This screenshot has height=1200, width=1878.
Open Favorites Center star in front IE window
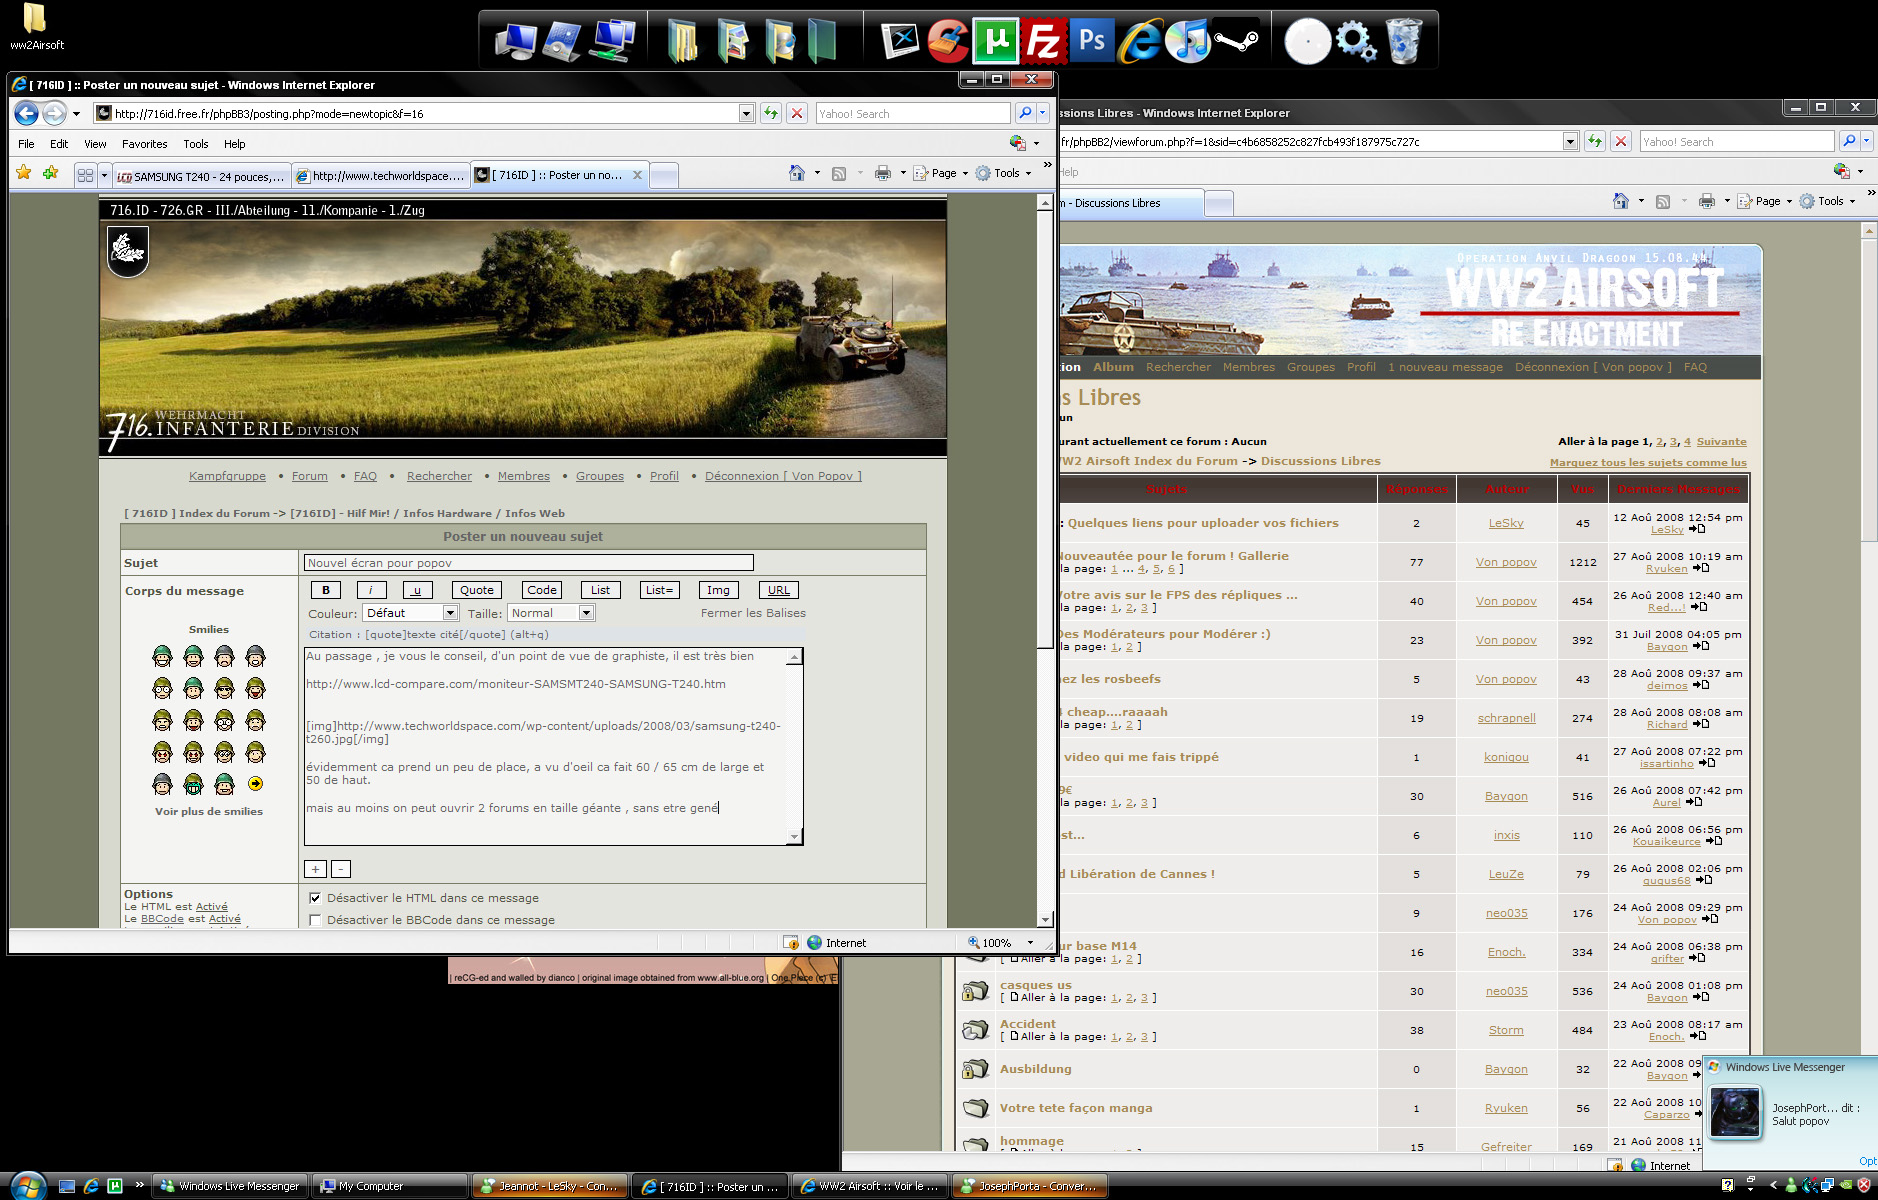click(24, 173)
